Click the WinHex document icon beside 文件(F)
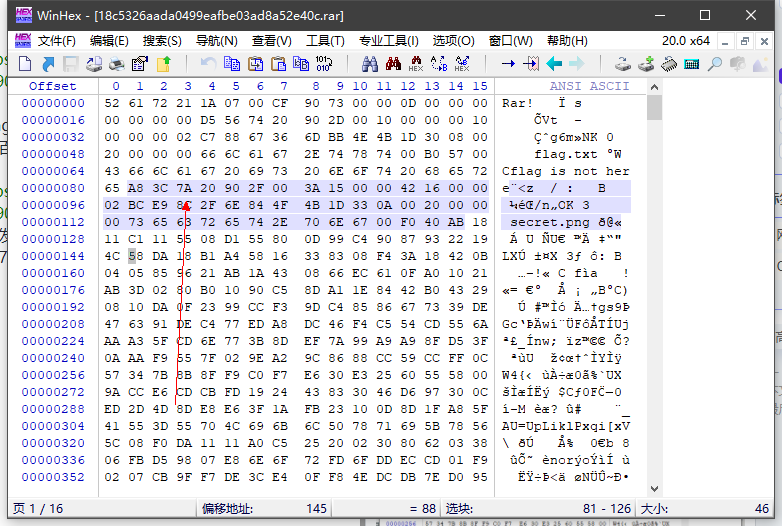This screenshot has width=782, height=526. 23,40
